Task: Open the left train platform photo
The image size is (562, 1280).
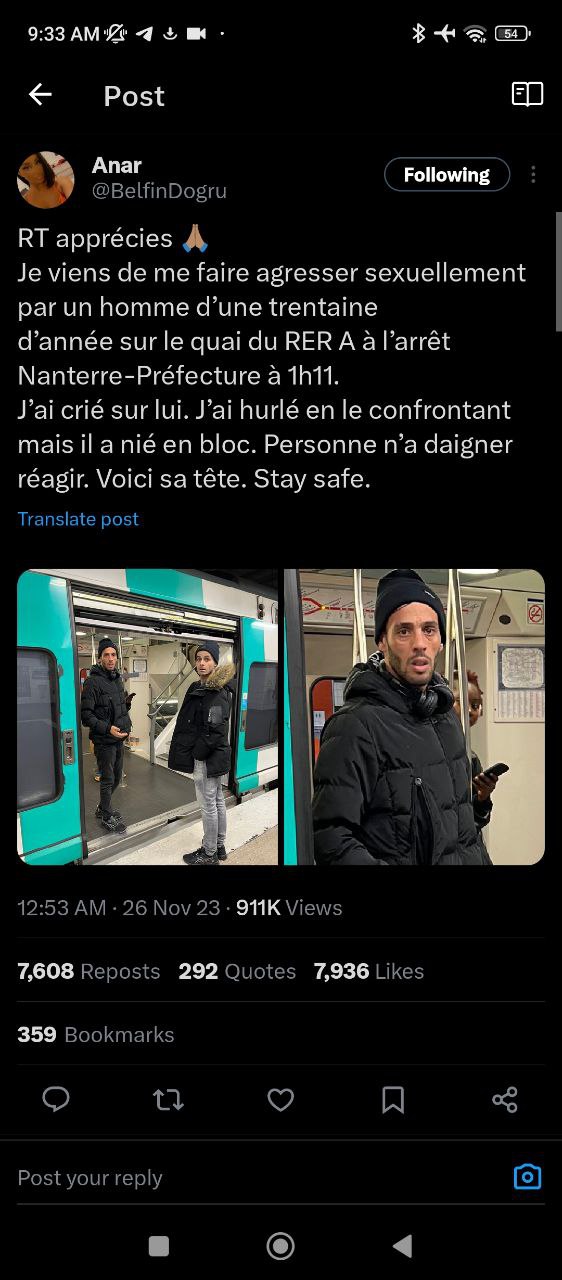Action: 147,717
